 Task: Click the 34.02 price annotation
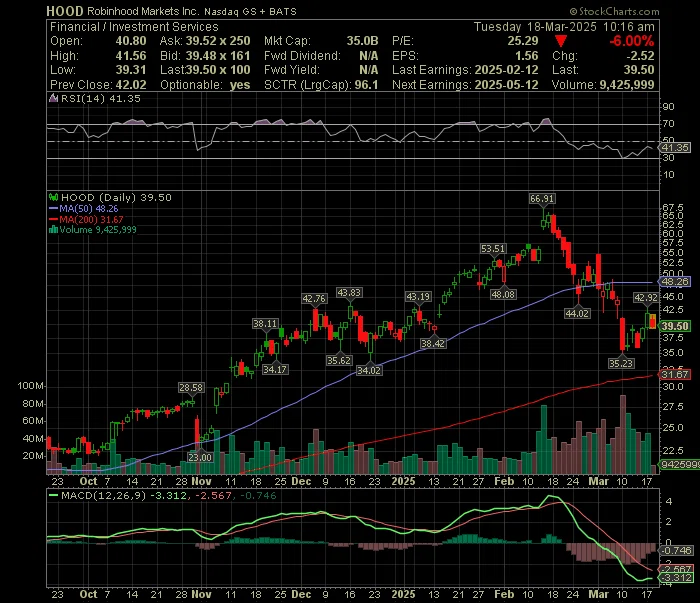(369, 370)
